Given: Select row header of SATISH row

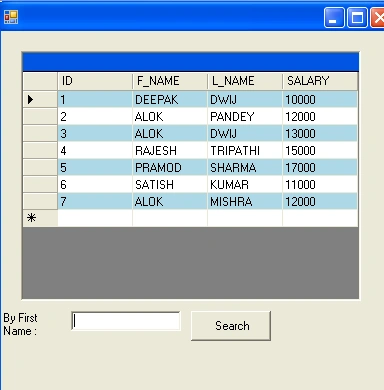Looking at the screenshot, I should coord(40,184).
